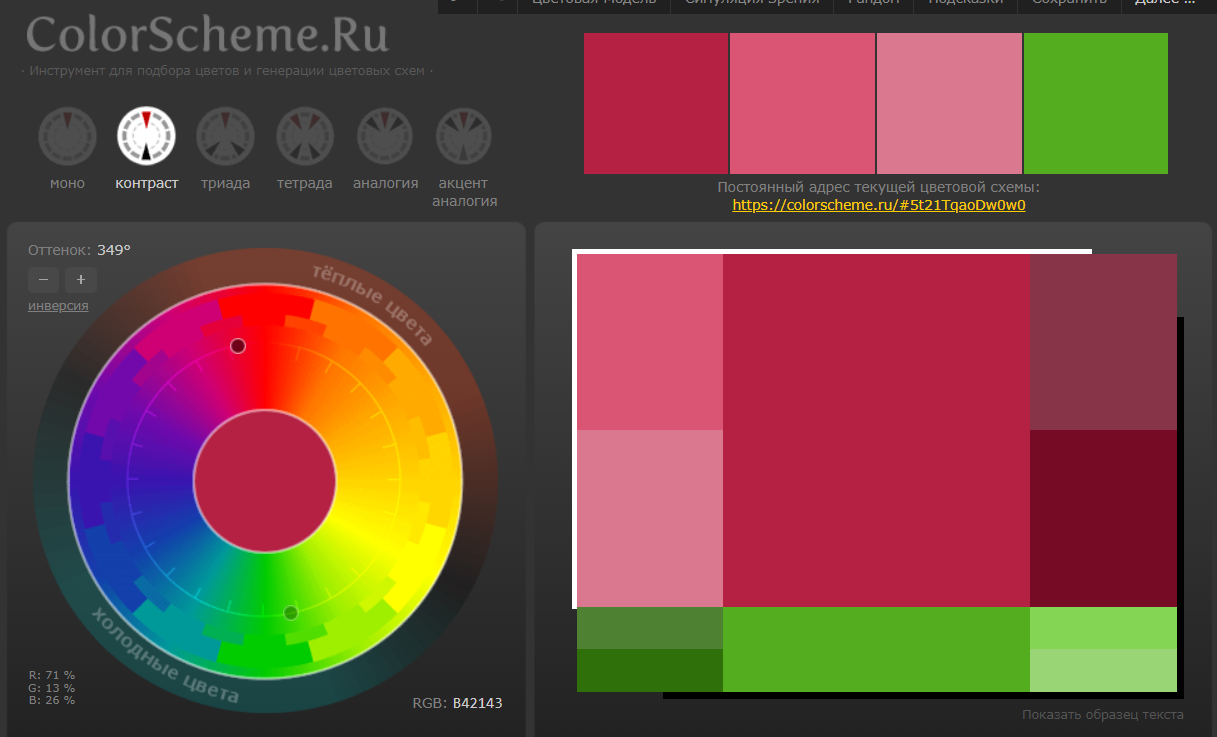Switch to the аналогия scheme icon

click(x=385, y=136)
